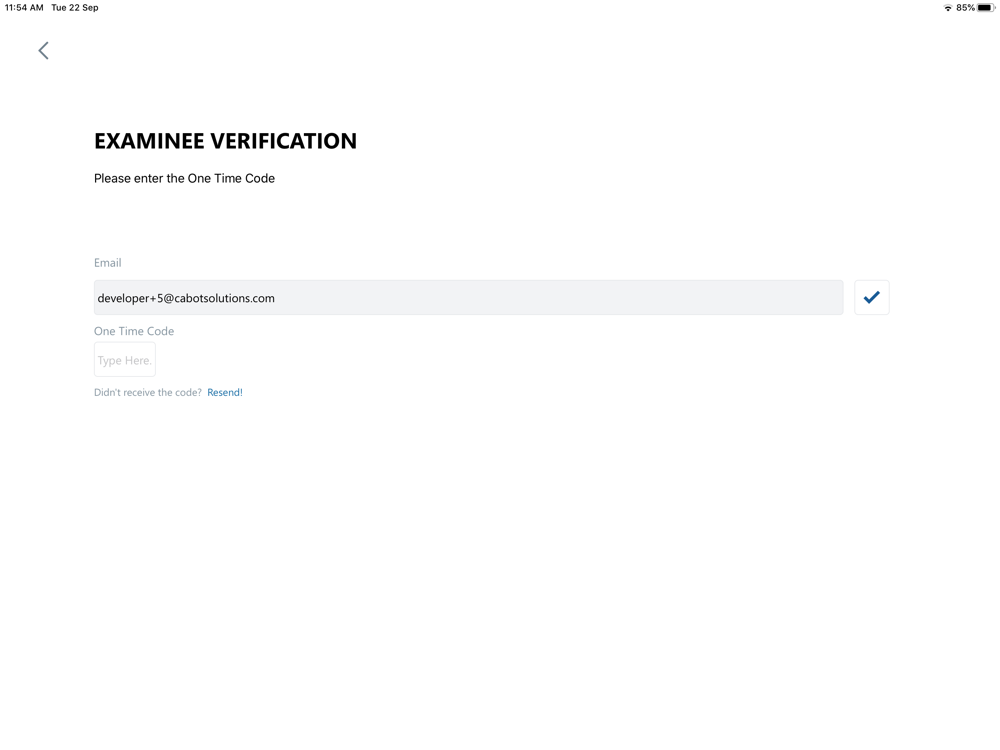
Task: Tap the Email field label
Action: 107,263
